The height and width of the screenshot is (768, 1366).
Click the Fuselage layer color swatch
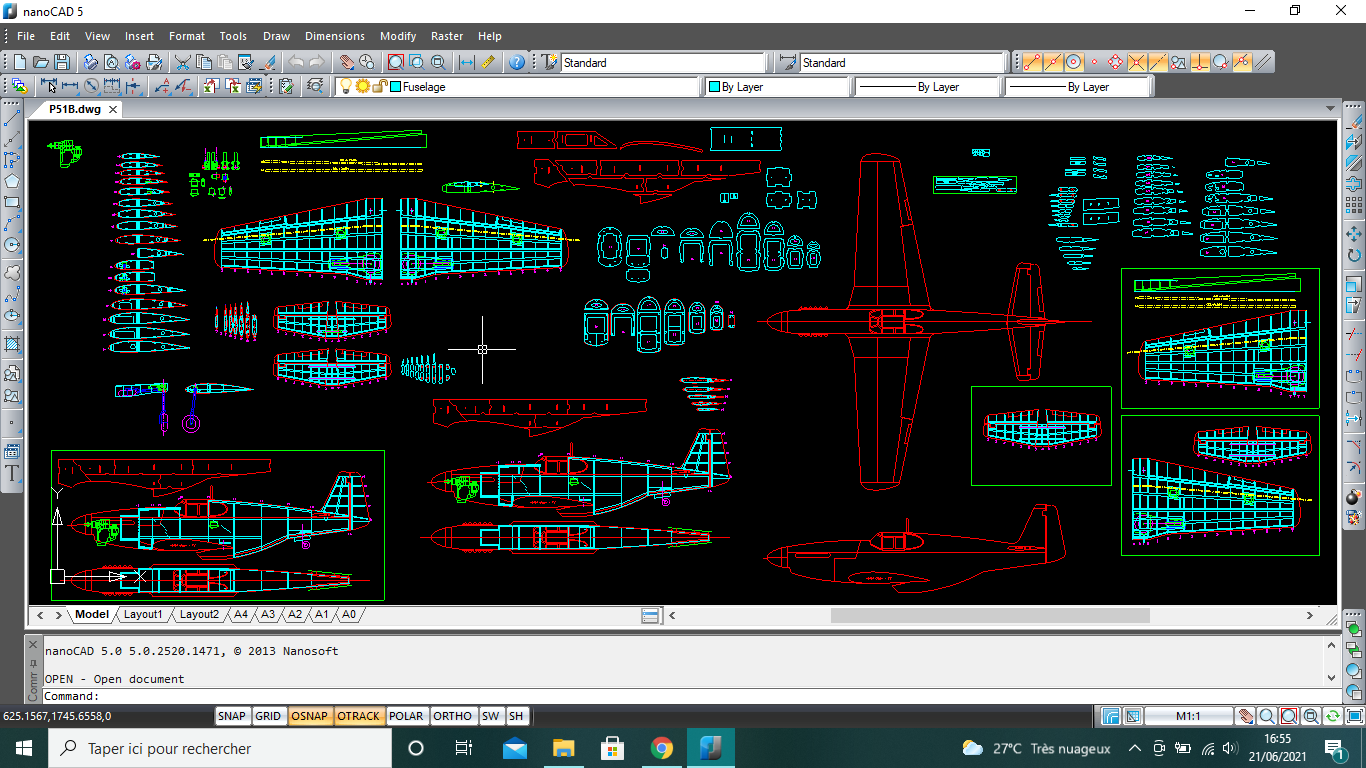[x=396, y=87]
